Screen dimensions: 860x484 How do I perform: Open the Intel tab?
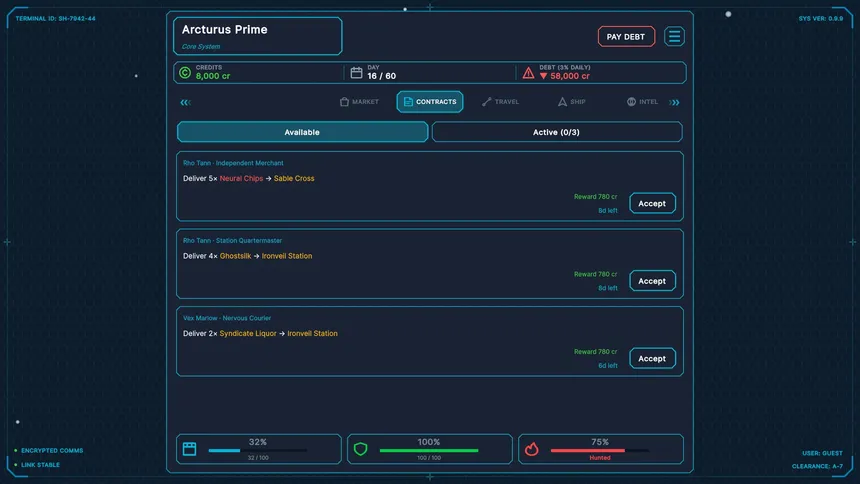[642, 102]
